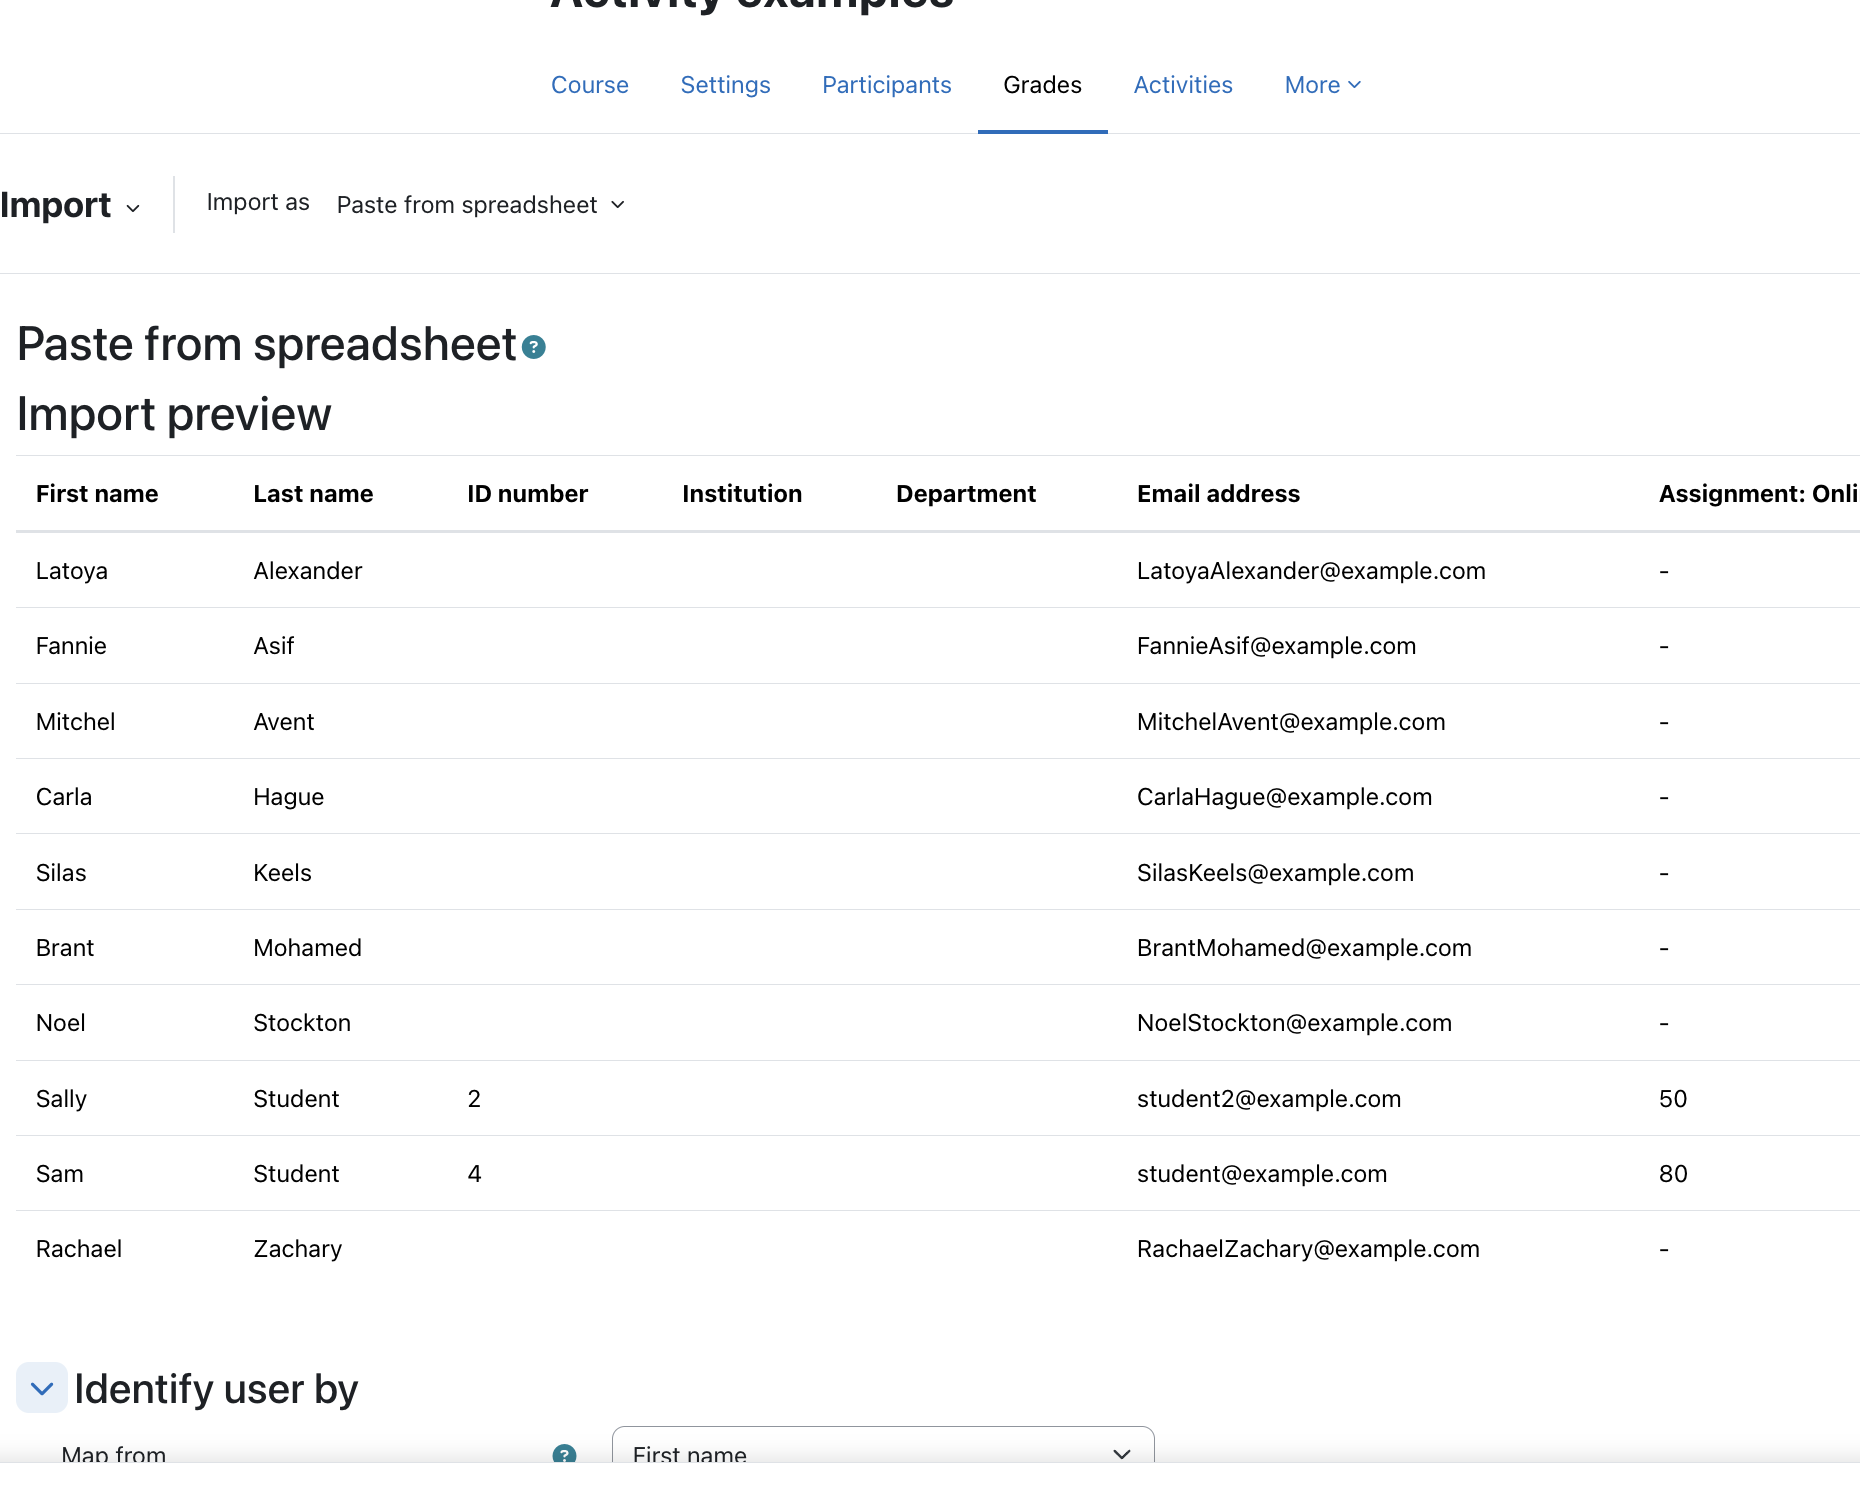Click email SilasKeels@example.com

tap(1275, 873)
